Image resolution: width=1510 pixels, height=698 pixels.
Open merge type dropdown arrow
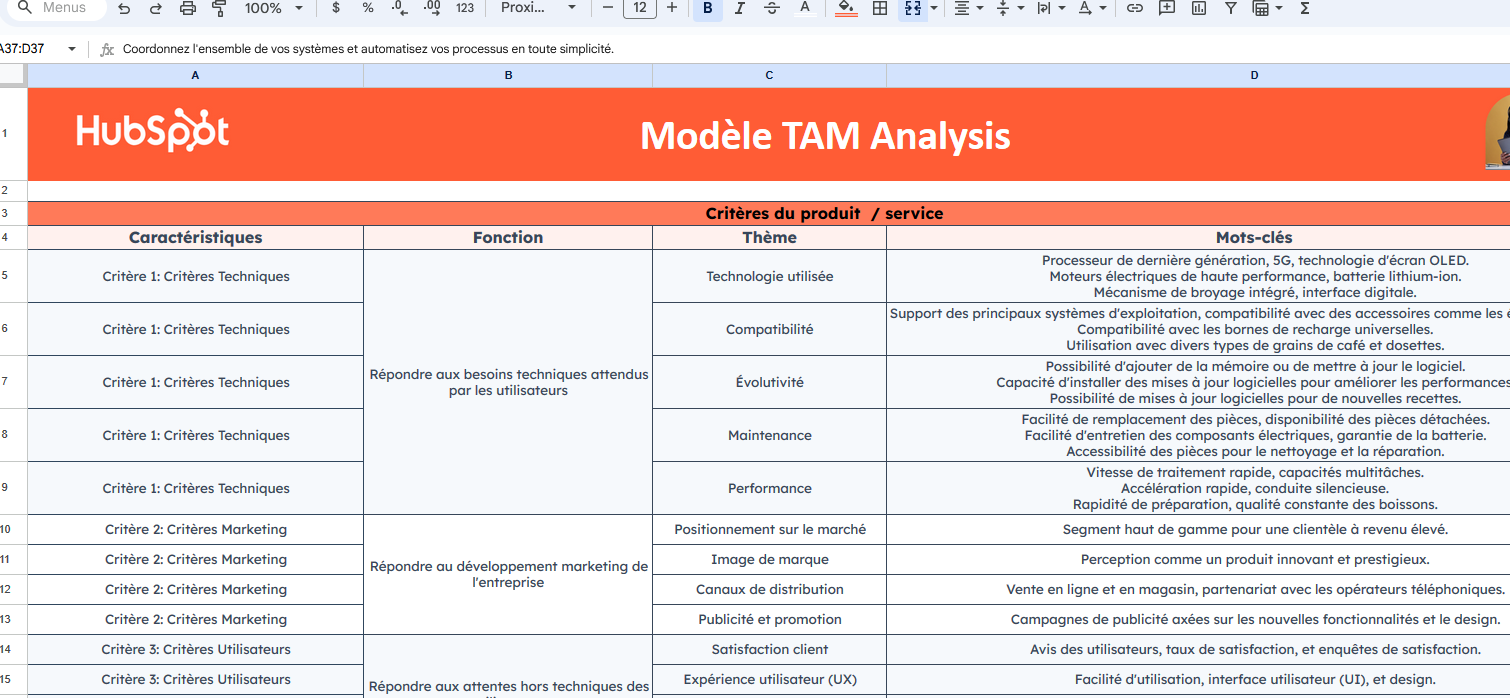(x=934, y=8)
